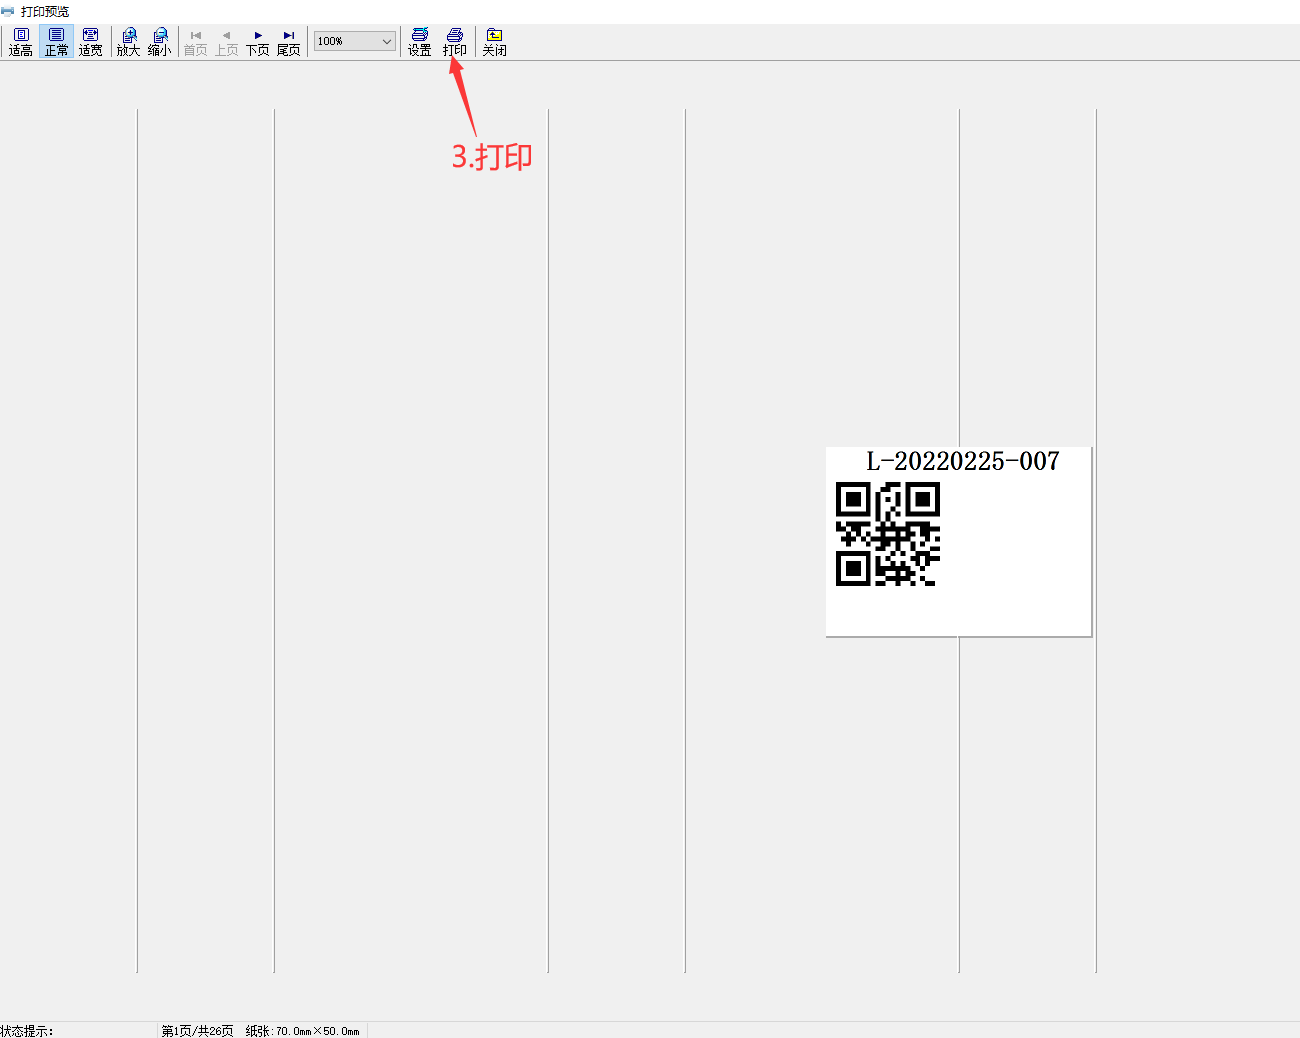
Task: Switch to 正常 normal view mode
Action: [x=56, y=42]
